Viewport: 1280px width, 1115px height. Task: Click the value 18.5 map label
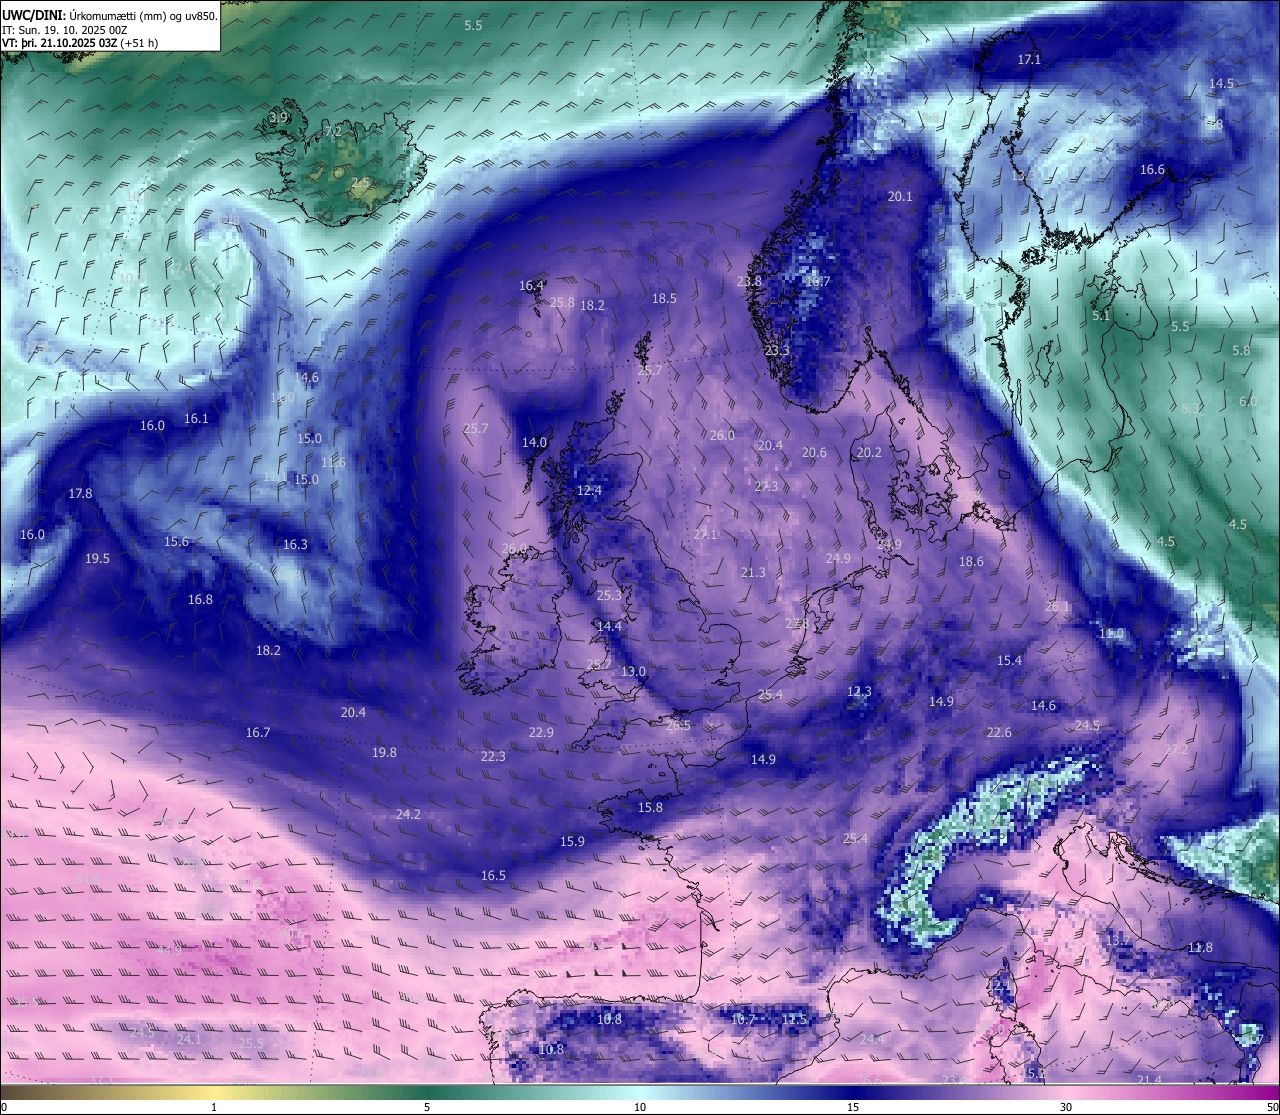pyautogui.click(x=664, y=299)
